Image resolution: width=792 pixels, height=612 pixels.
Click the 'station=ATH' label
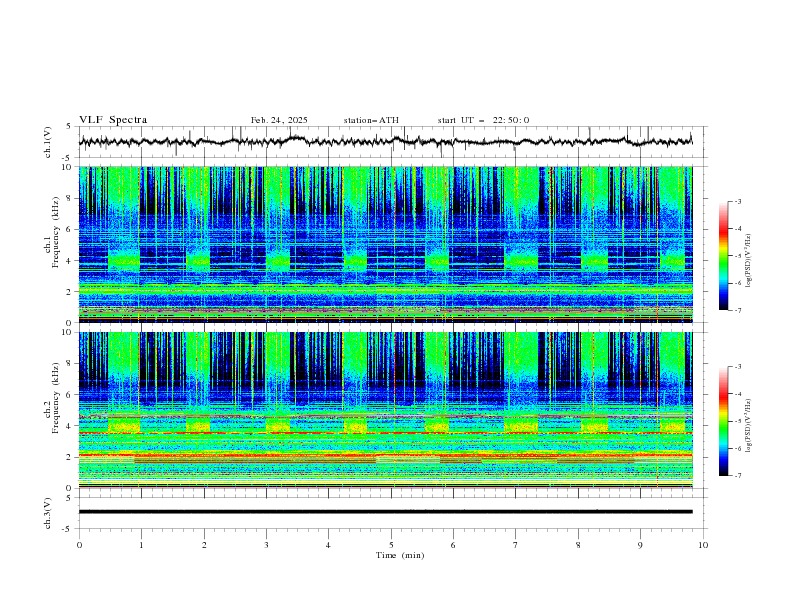click(x=371, y=120)
